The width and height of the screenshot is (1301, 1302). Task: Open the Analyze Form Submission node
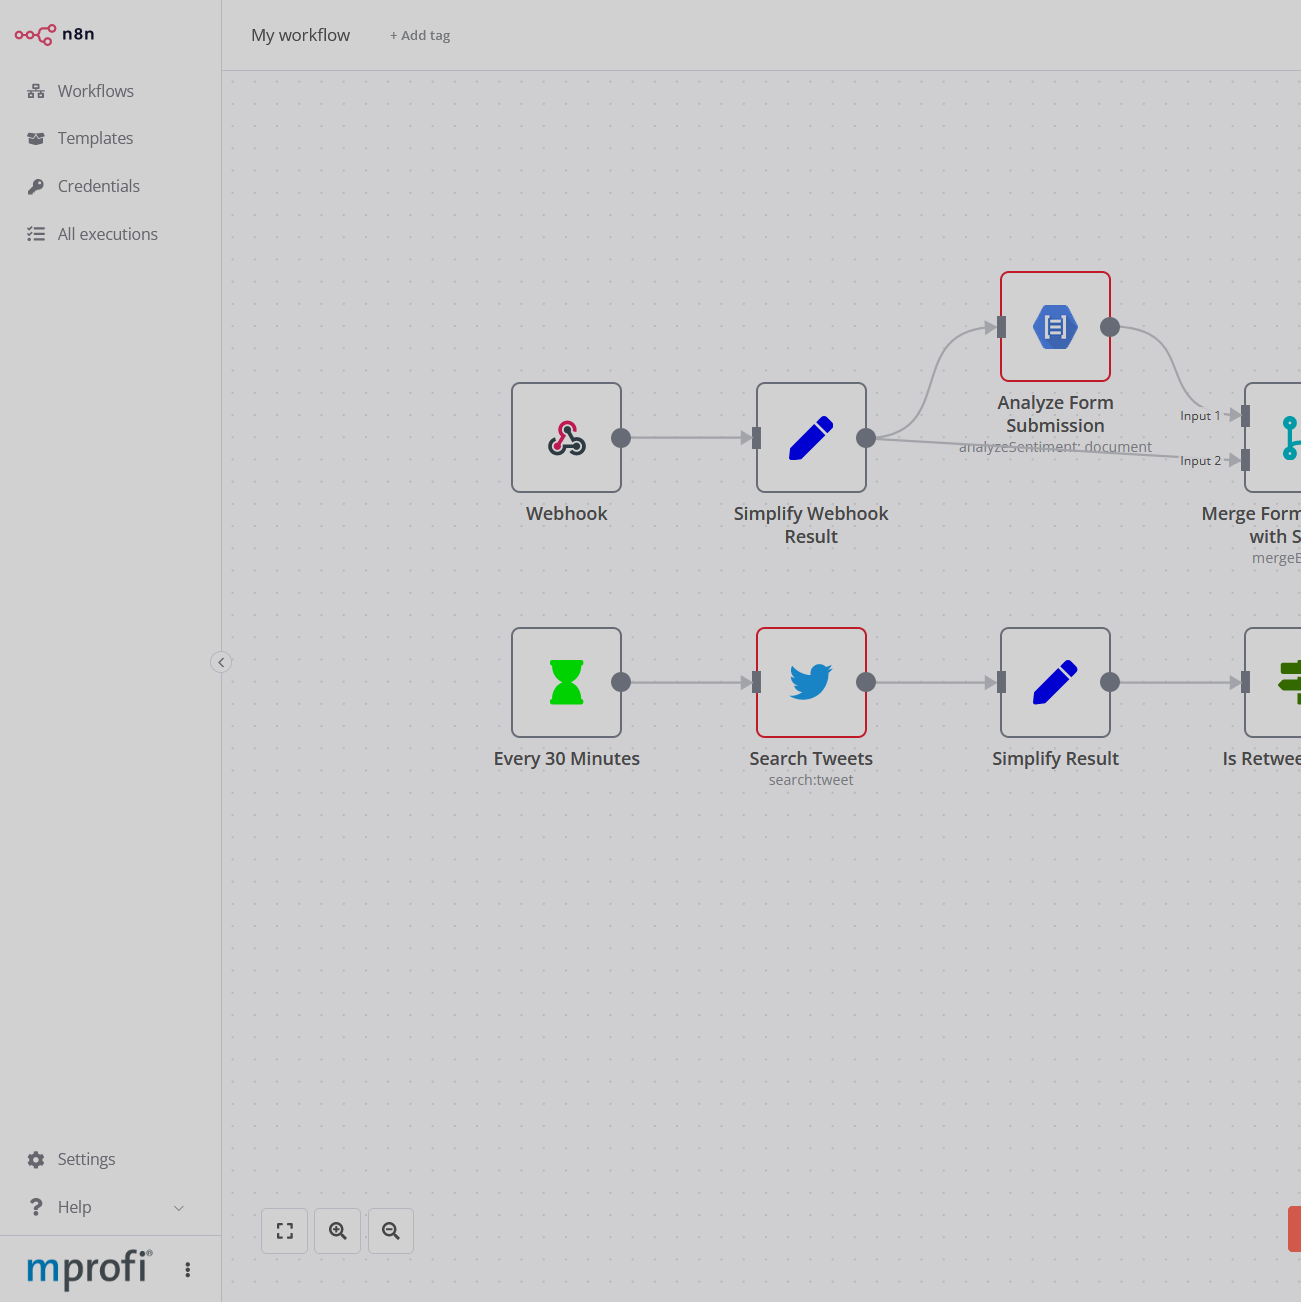pos(1055,327)
